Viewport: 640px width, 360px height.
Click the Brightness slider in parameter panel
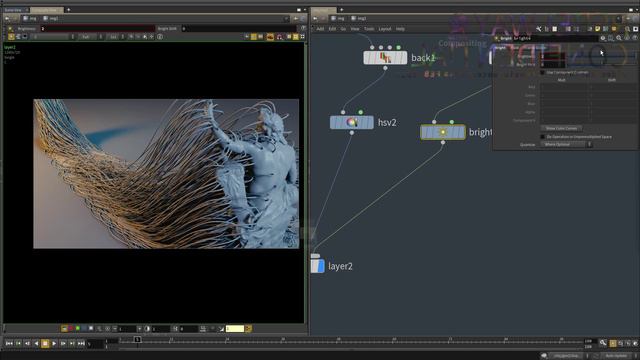[602, 56]
